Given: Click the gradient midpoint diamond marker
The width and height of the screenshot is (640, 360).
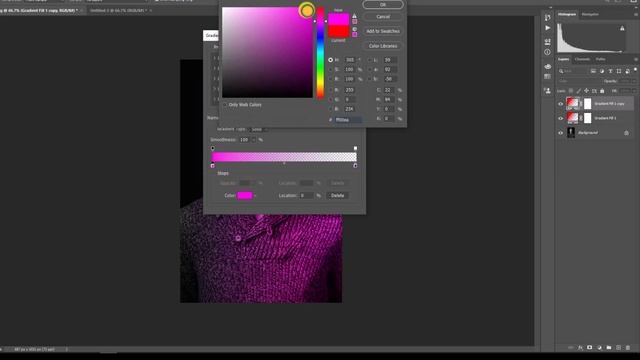Looking at the screenshot, I should [284, 163].
